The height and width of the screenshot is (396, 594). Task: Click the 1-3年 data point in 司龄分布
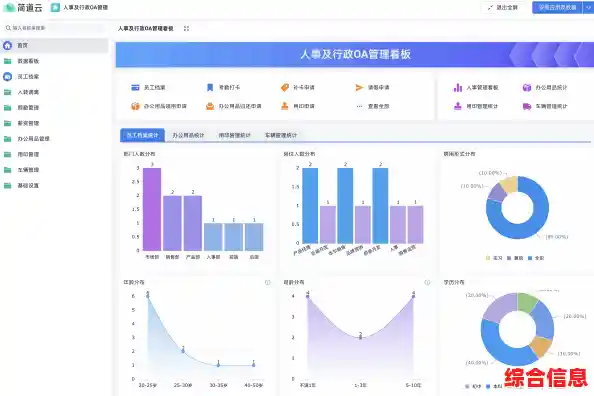tap(360, 337)
